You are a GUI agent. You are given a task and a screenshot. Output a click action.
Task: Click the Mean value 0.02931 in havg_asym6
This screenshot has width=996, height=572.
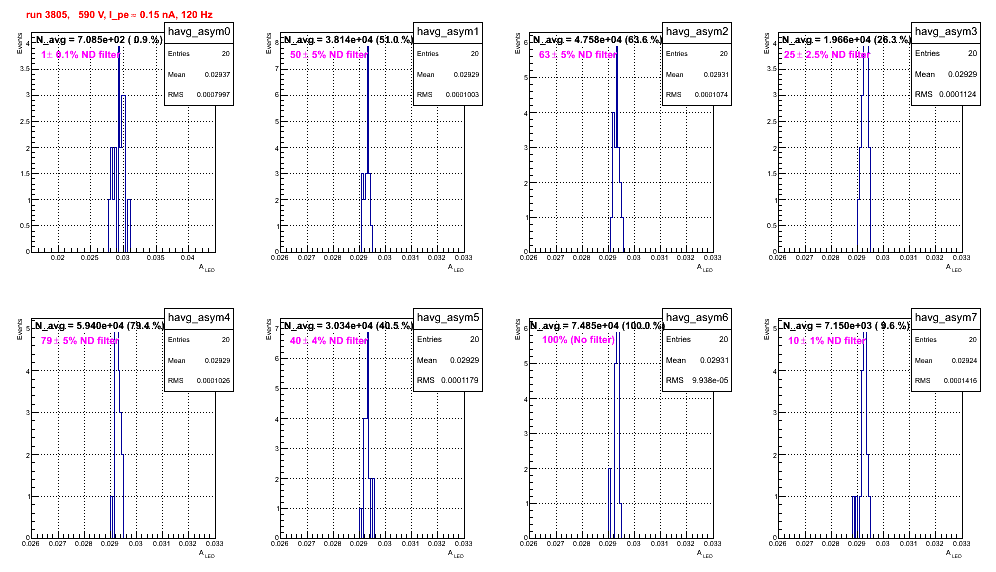714,360
